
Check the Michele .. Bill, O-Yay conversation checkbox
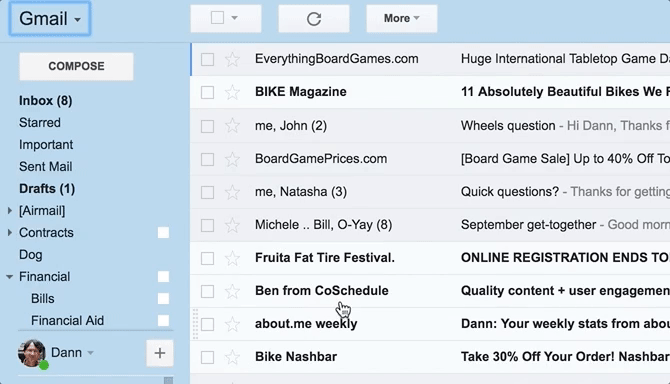click(208, 225)
